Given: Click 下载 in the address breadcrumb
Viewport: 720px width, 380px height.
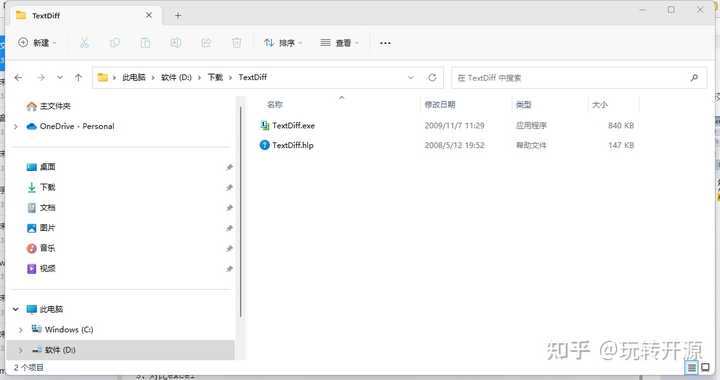Looking at the screenshot, I should click(215, 77).
